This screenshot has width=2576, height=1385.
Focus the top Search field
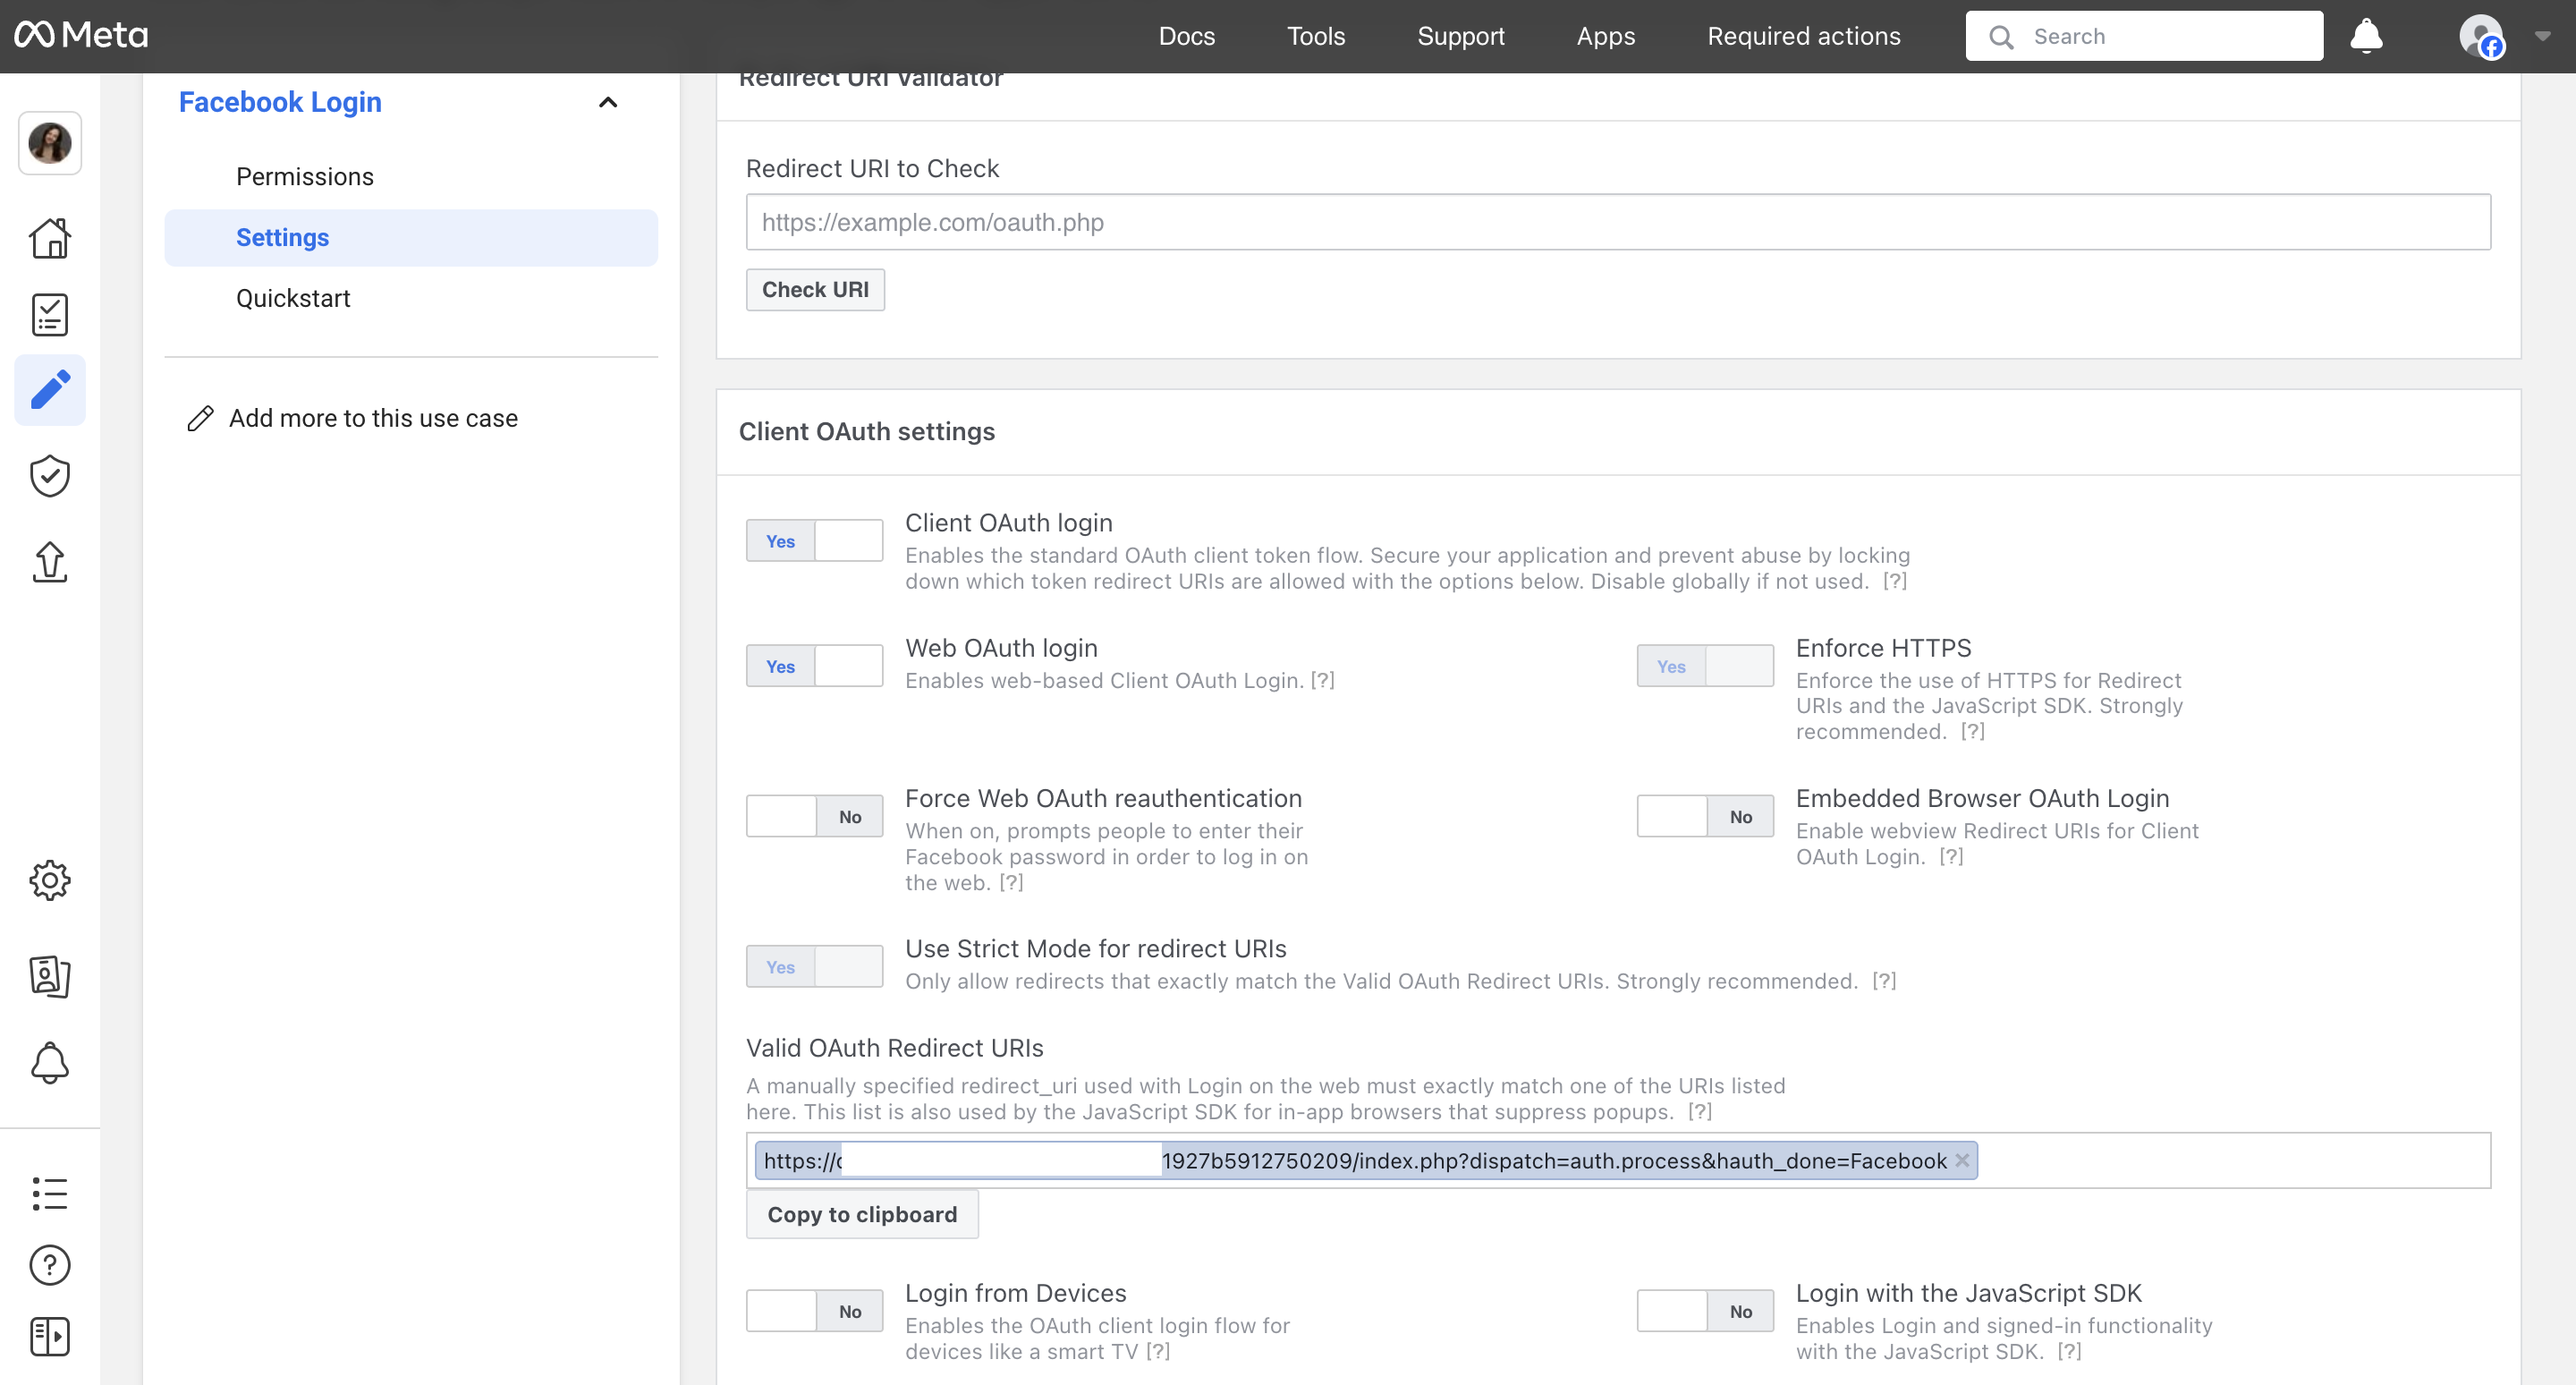coord(2144,36)
